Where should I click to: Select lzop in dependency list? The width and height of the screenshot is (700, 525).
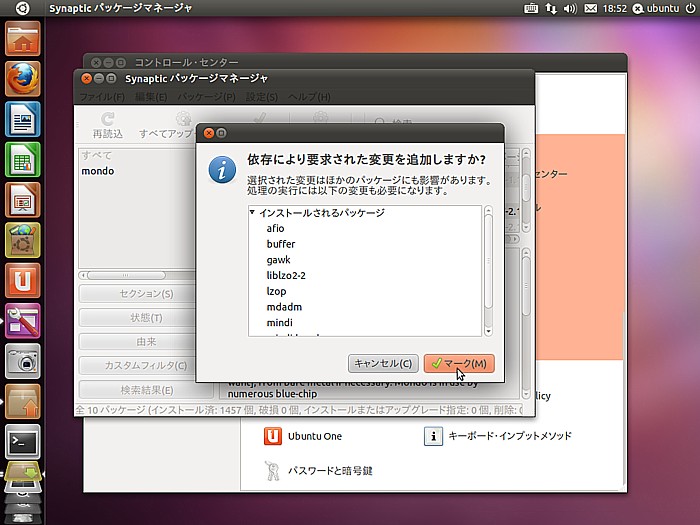(276, 292)
